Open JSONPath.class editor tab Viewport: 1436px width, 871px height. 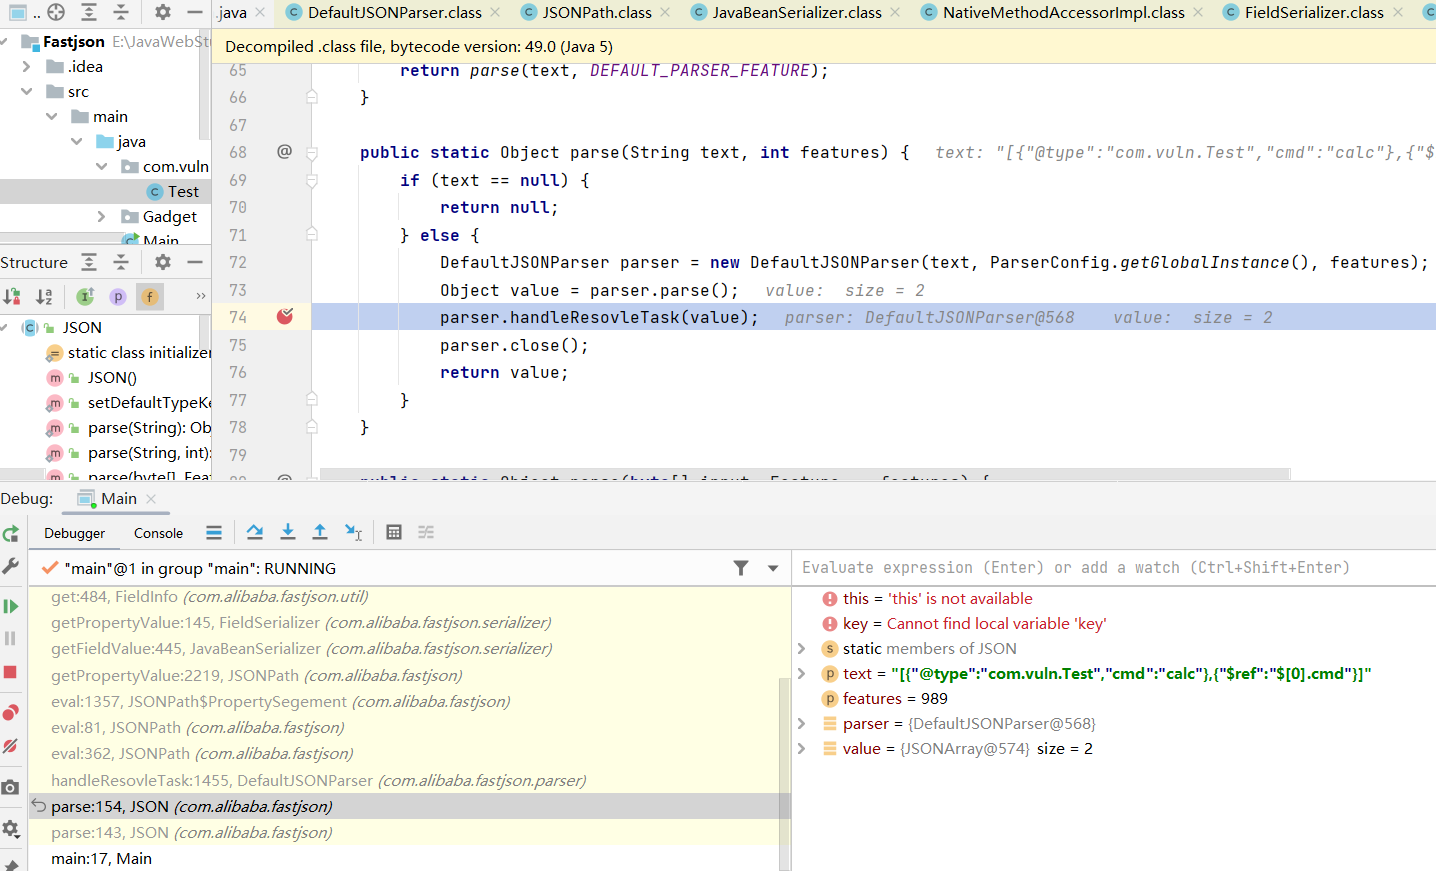[597, 12]
